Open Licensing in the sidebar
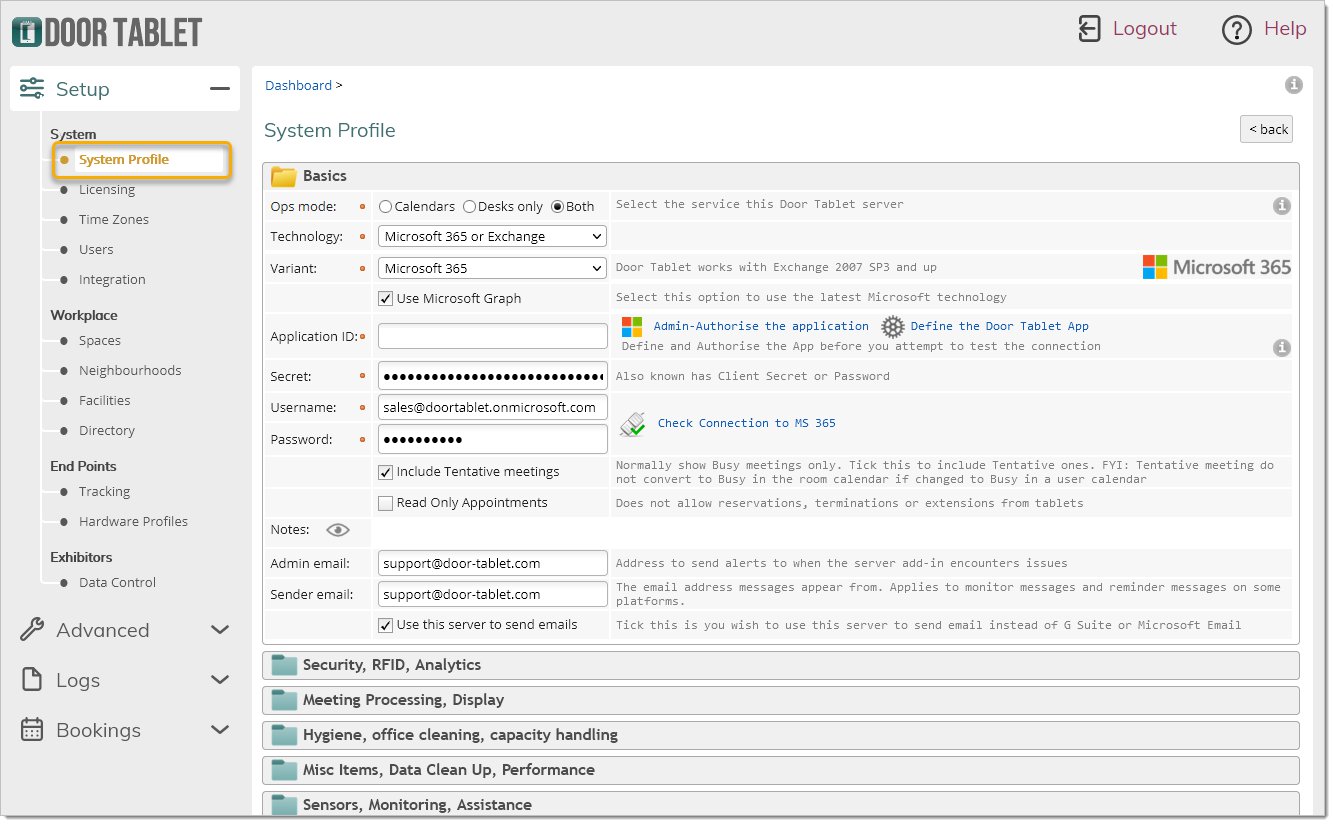Screen dimensions: 1333x824 click(107, 190)
